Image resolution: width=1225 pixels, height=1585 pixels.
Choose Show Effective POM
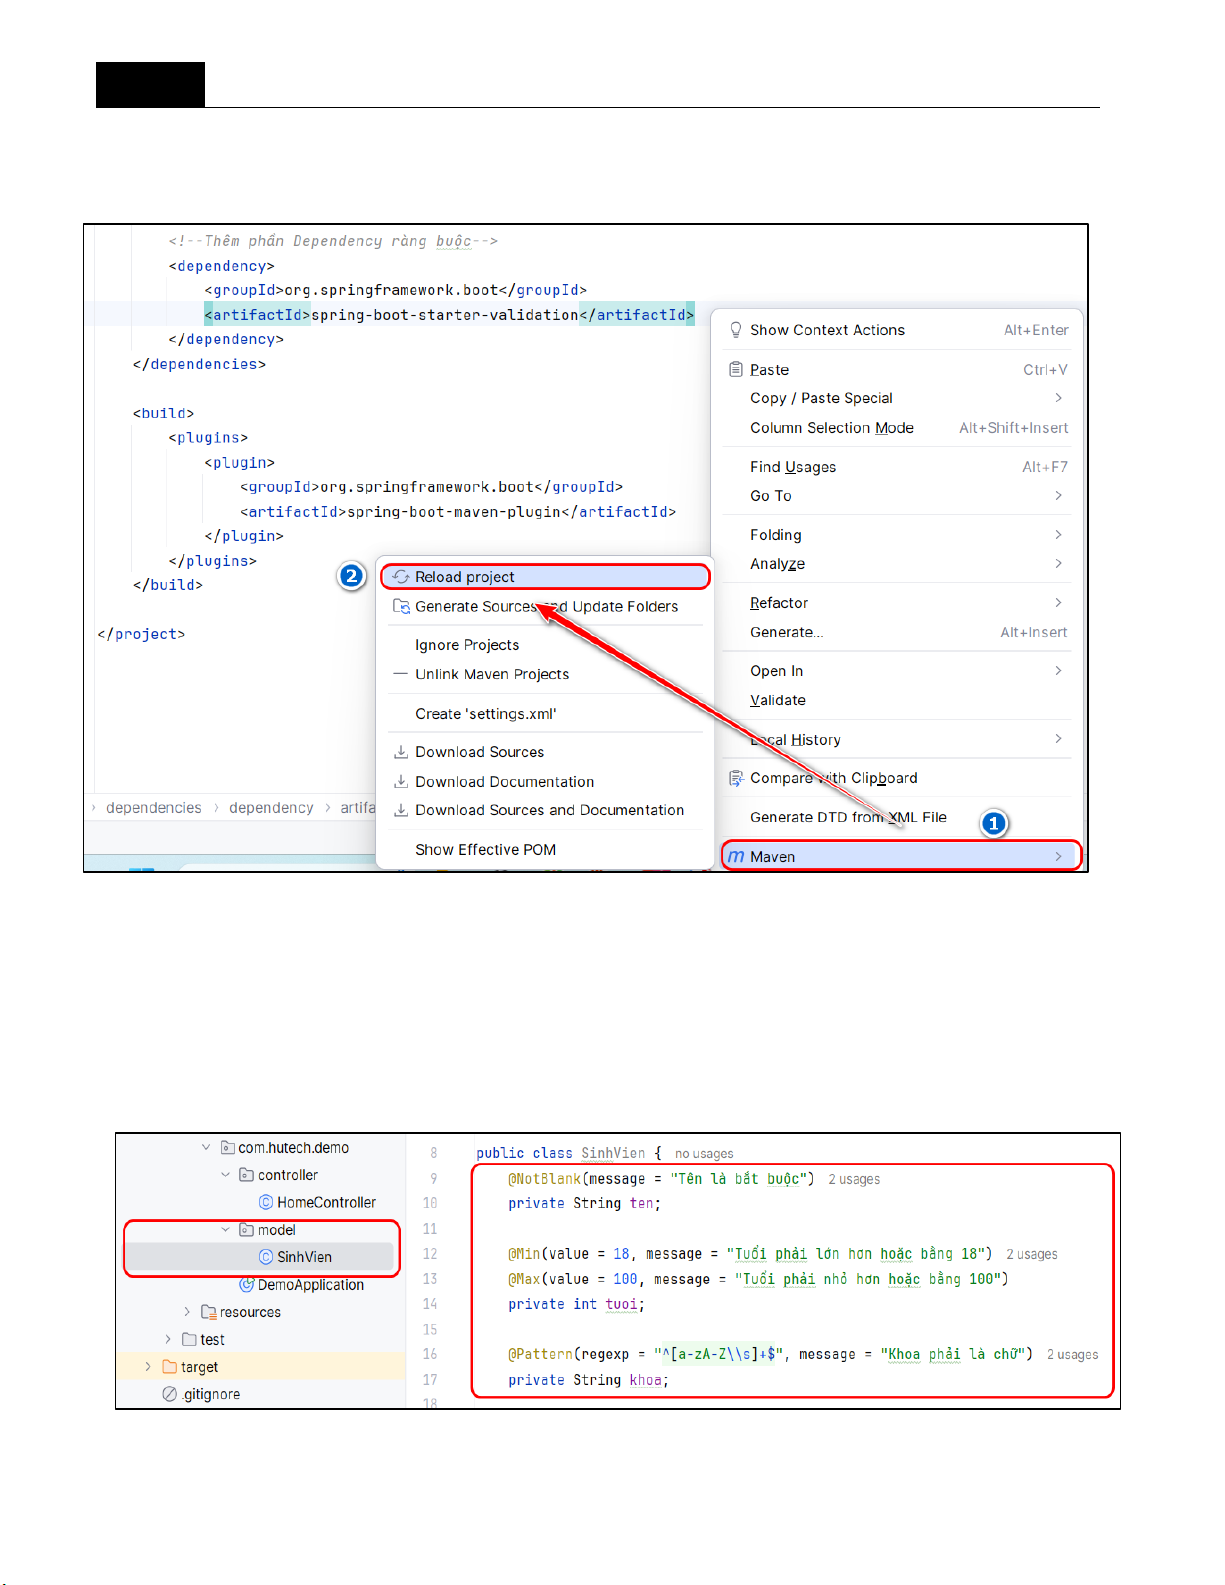pos(485,850)
